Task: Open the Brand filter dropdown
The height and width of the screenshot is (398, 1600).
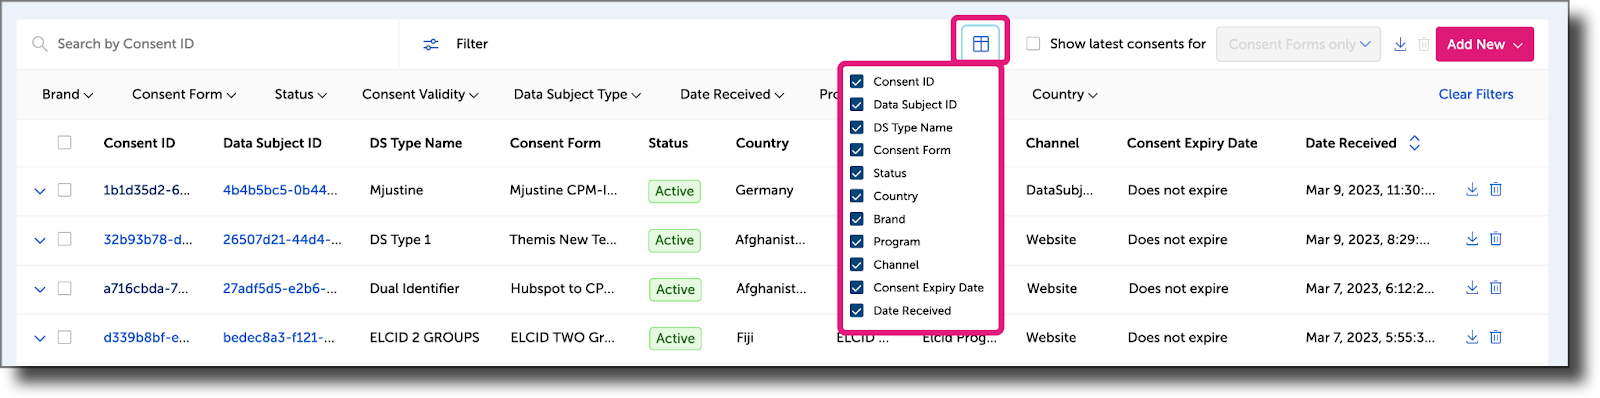Action: (68, 94)
